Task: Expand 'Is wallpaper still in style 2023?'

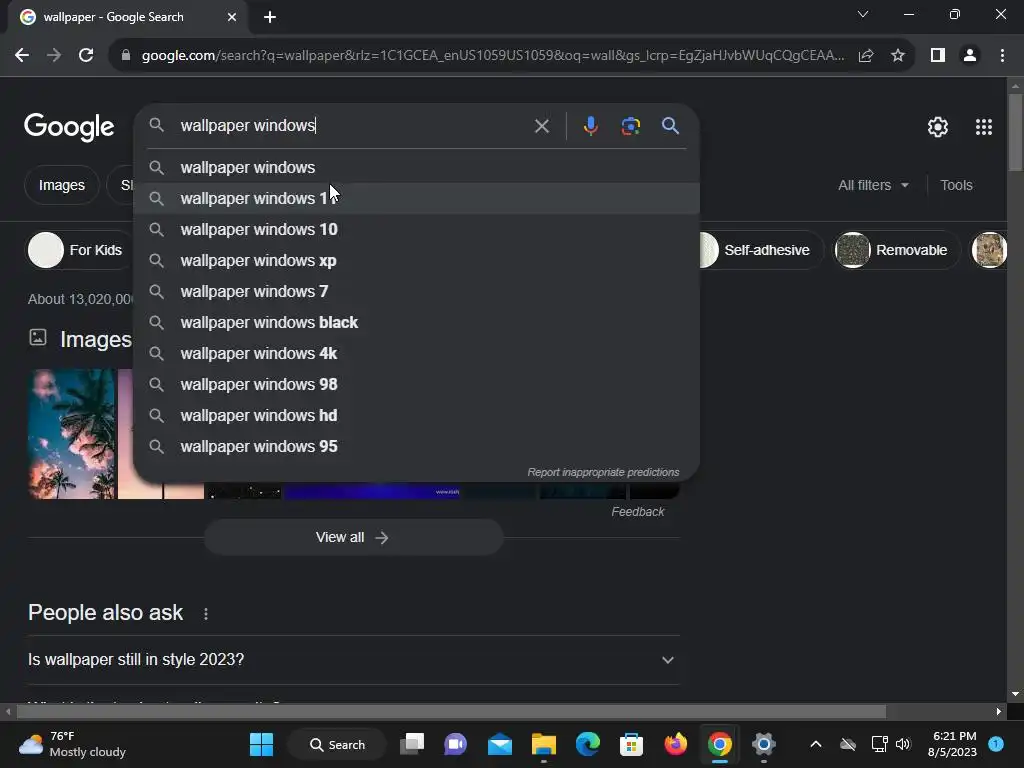Action: [353, 660]
